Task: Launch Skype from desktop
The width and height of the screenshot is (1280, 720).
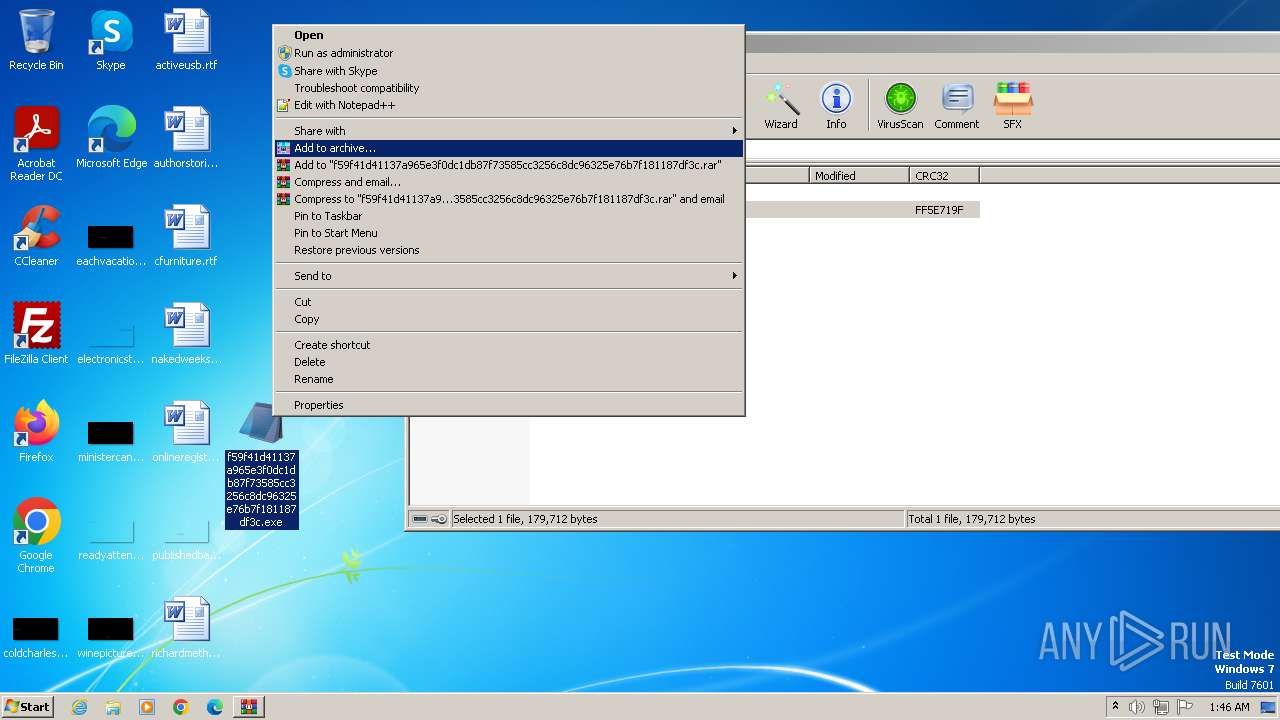Action: point(111,40)
